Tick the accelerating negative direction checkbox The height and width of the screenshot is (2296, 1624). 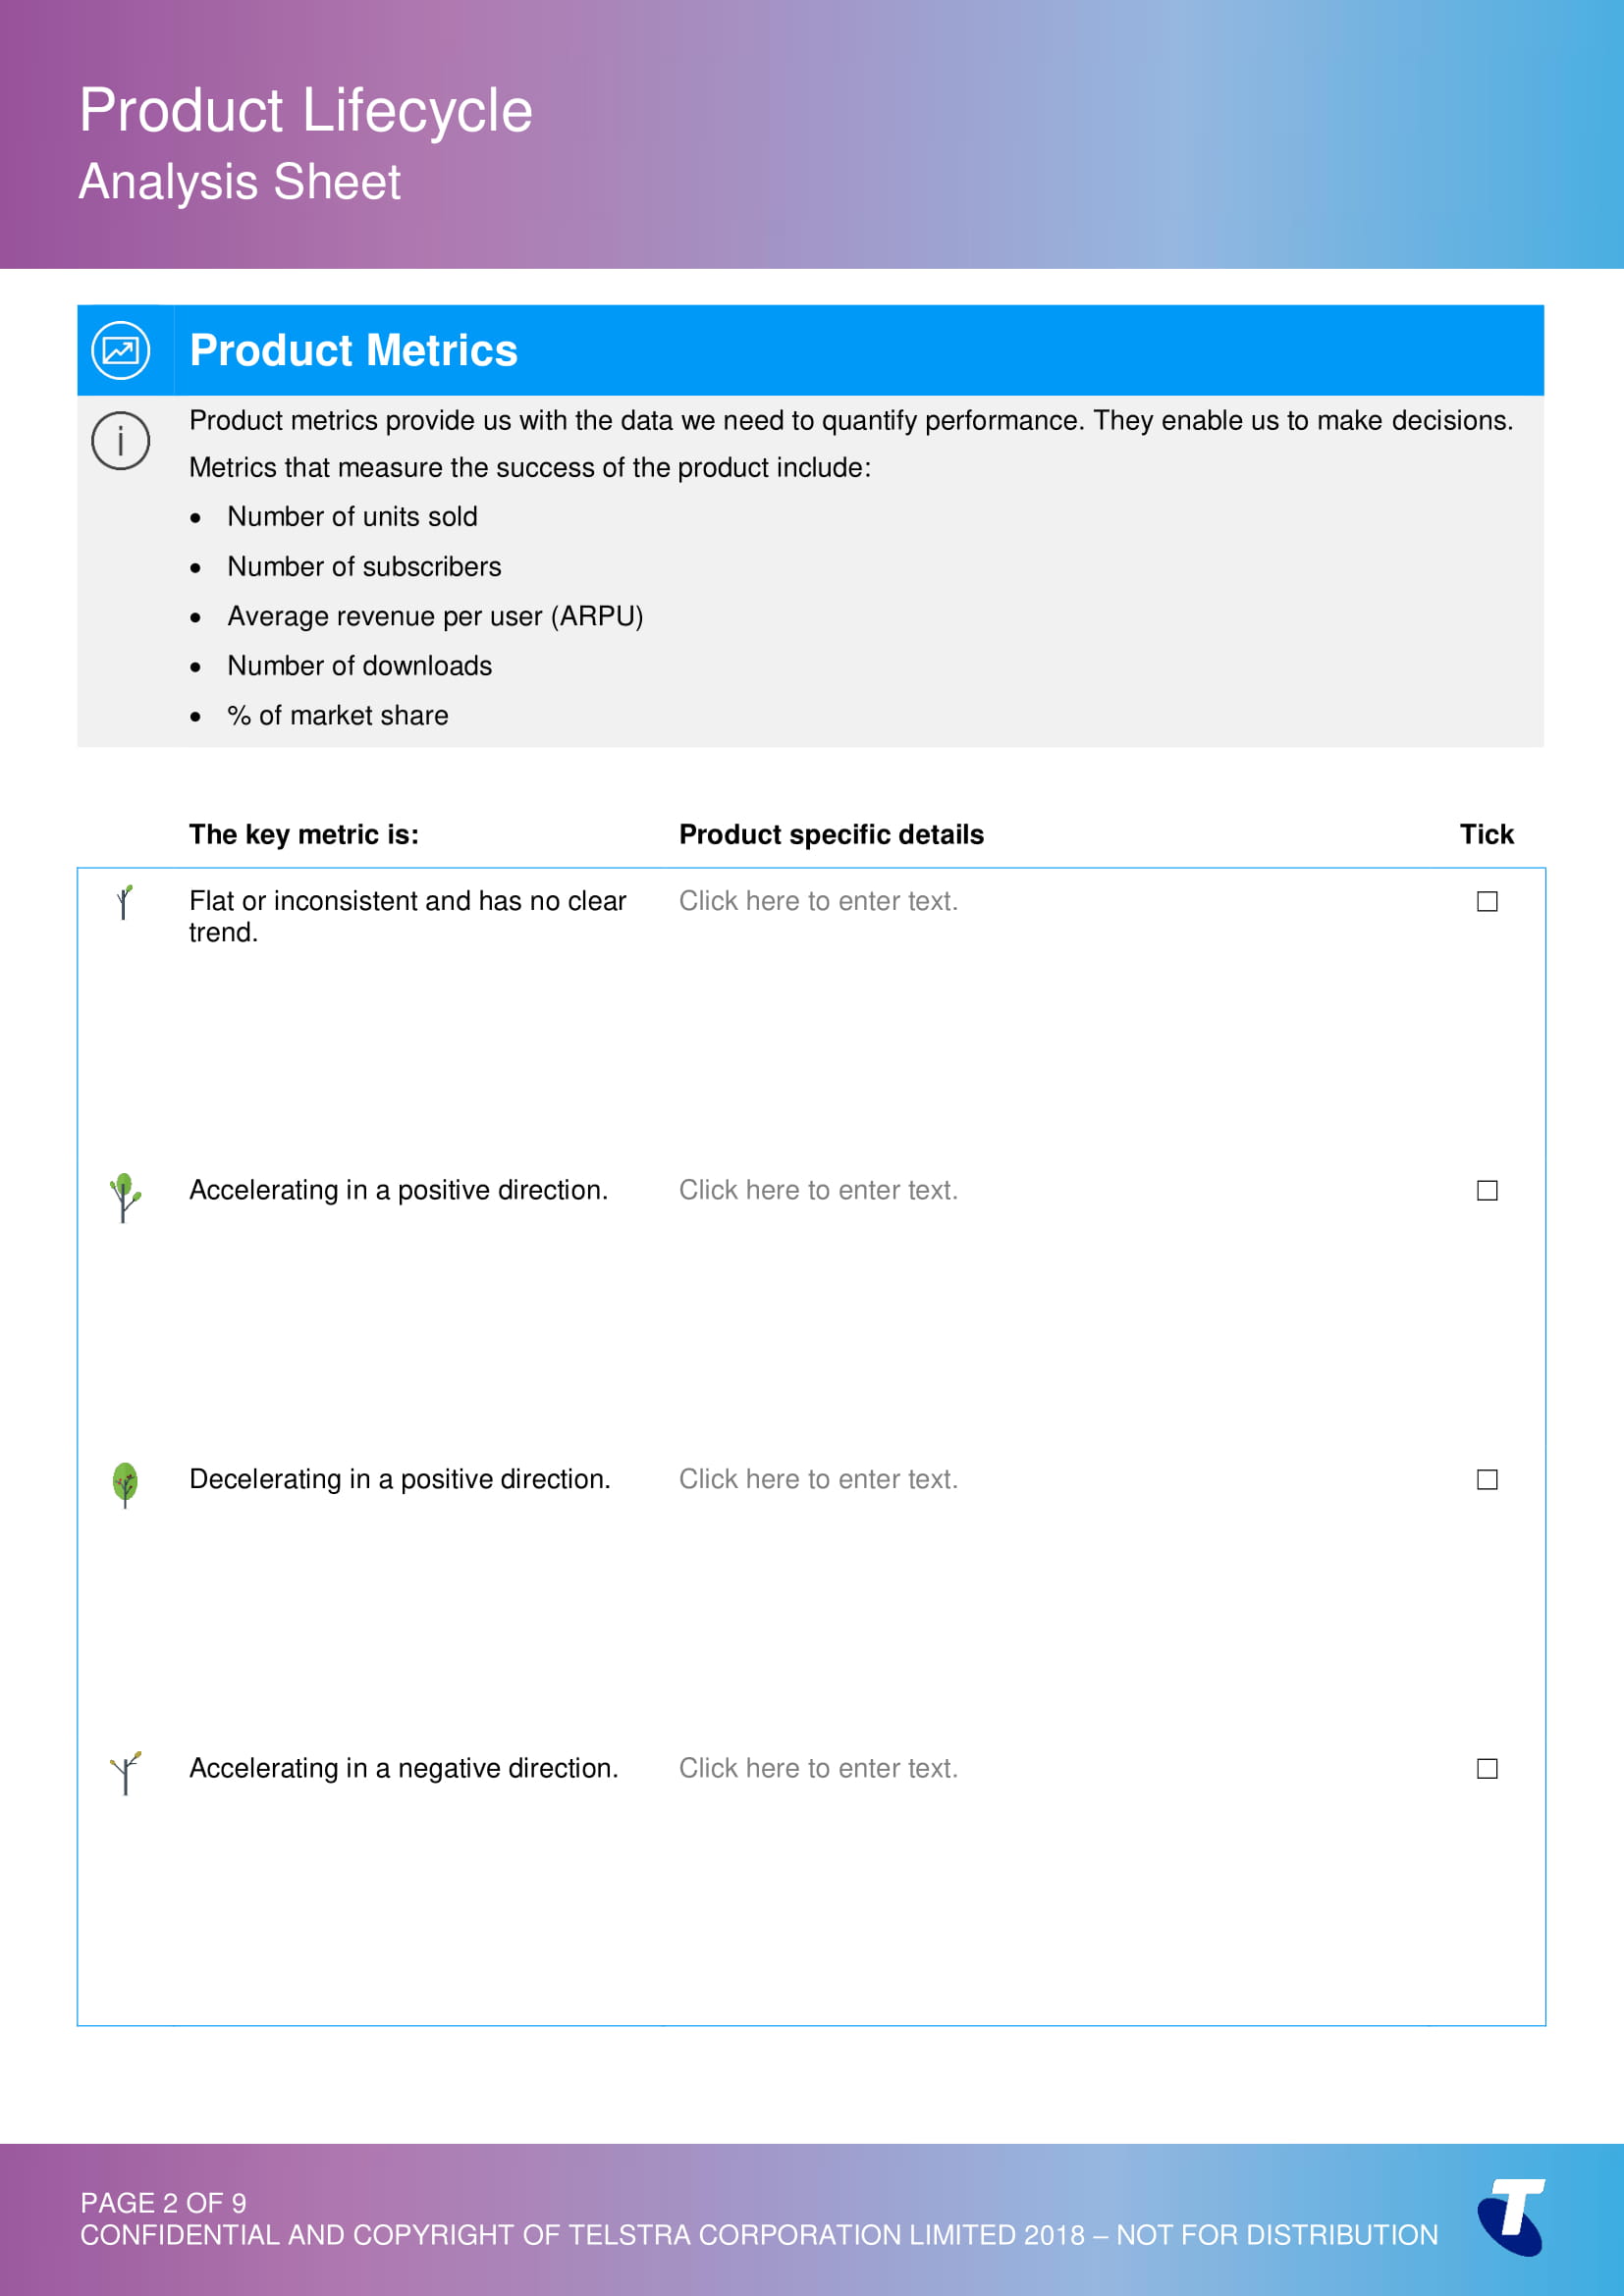tap(1487, 1769)
